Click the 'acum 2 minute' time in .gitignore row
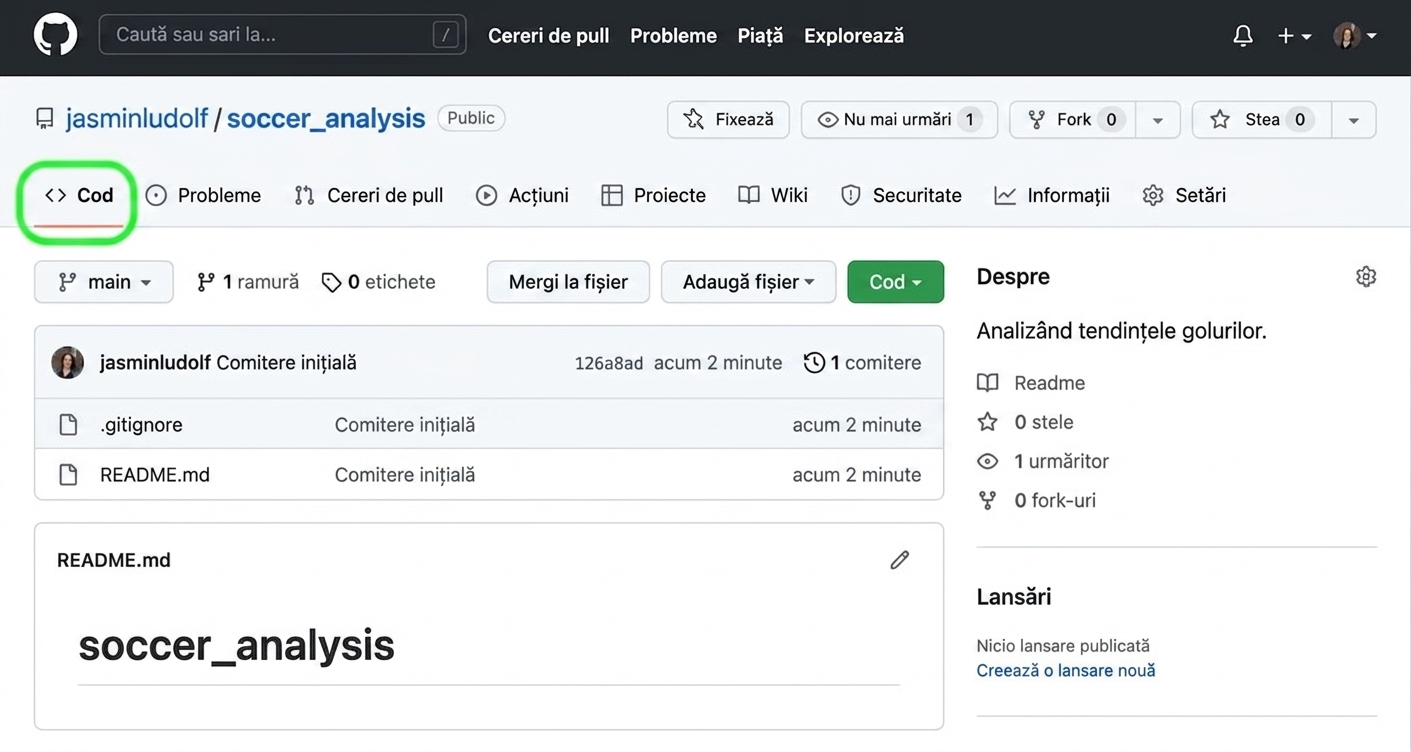This screenshot has height=752, width=1411. (857, 425)
